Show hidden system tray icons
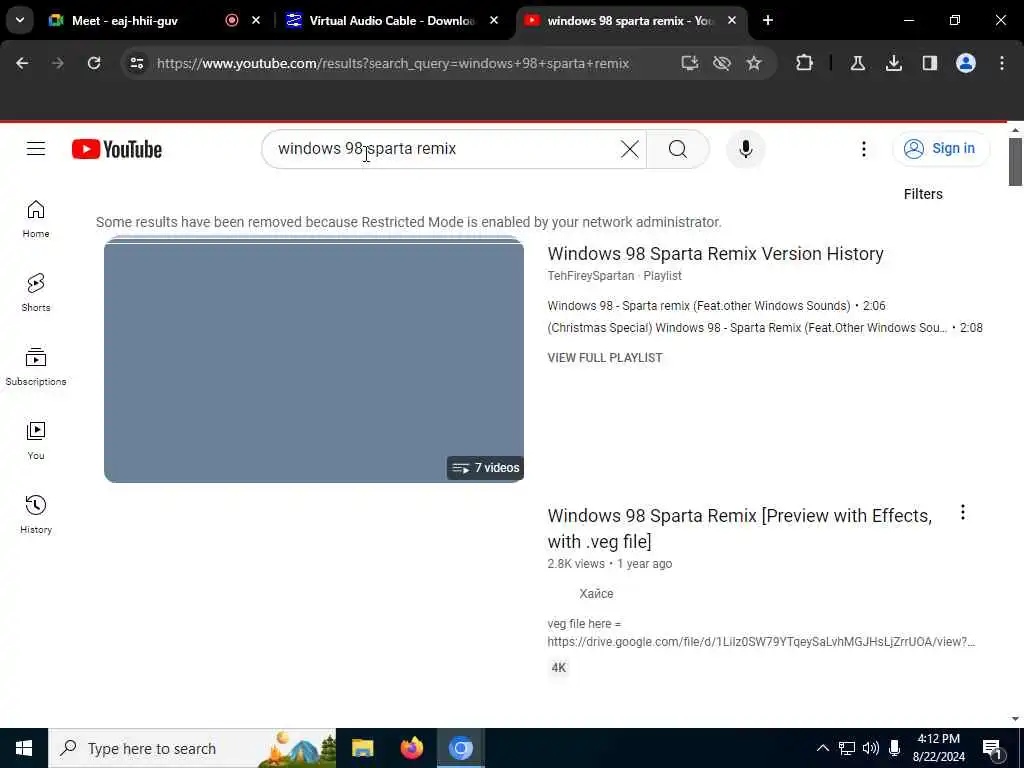 pyautogui.click(x=823, y=748)
